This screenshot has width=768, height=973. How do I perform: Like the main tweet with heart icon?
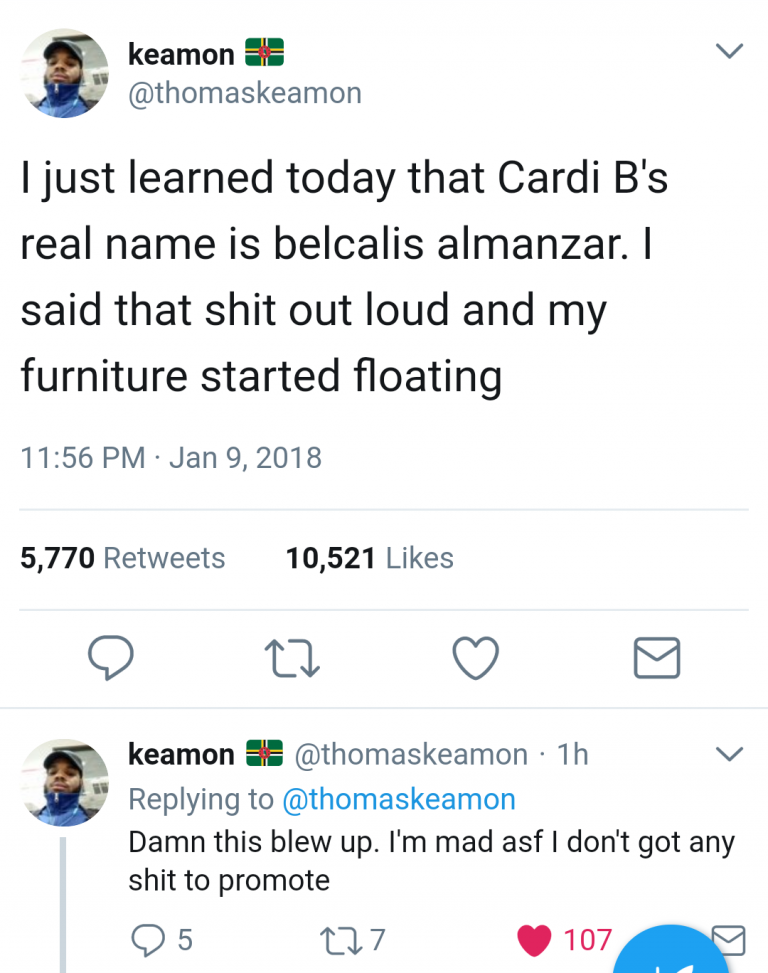(x=475, y=658)
